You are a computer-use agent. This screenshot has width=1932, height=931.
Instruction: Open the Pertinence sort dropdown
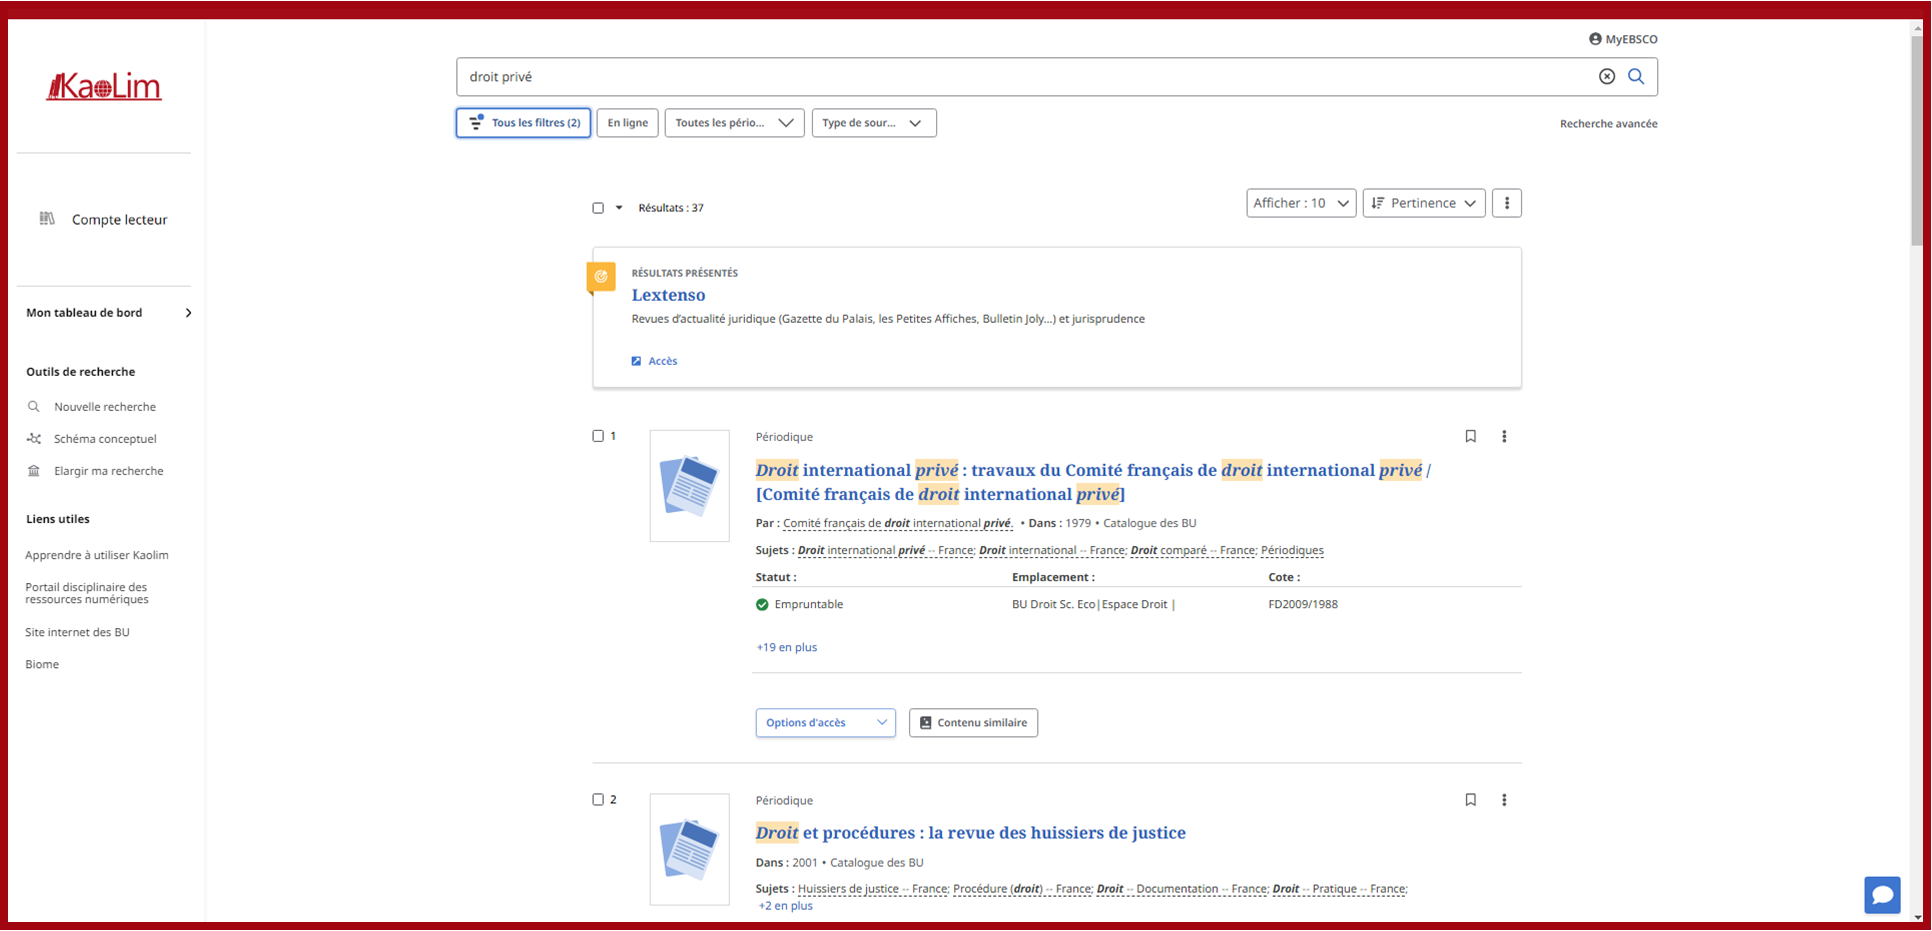click(1423, 203)
